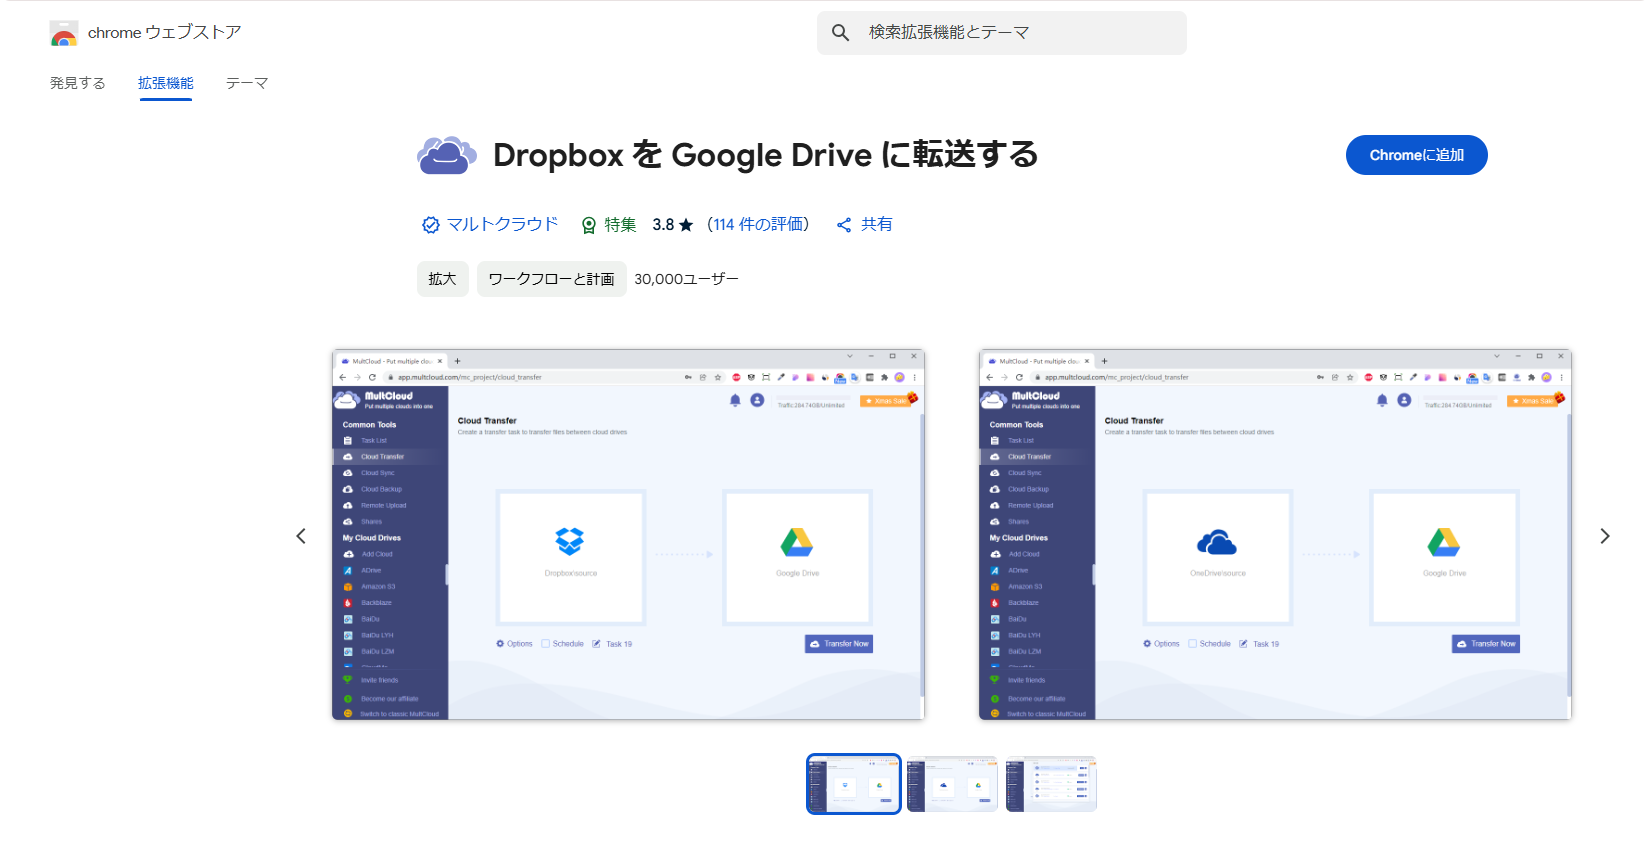The image size is (1650, 842).
Task: Click the Dropbox を Google Drive に転送する title
Action: pyautogui.click(x=766, y=155)
